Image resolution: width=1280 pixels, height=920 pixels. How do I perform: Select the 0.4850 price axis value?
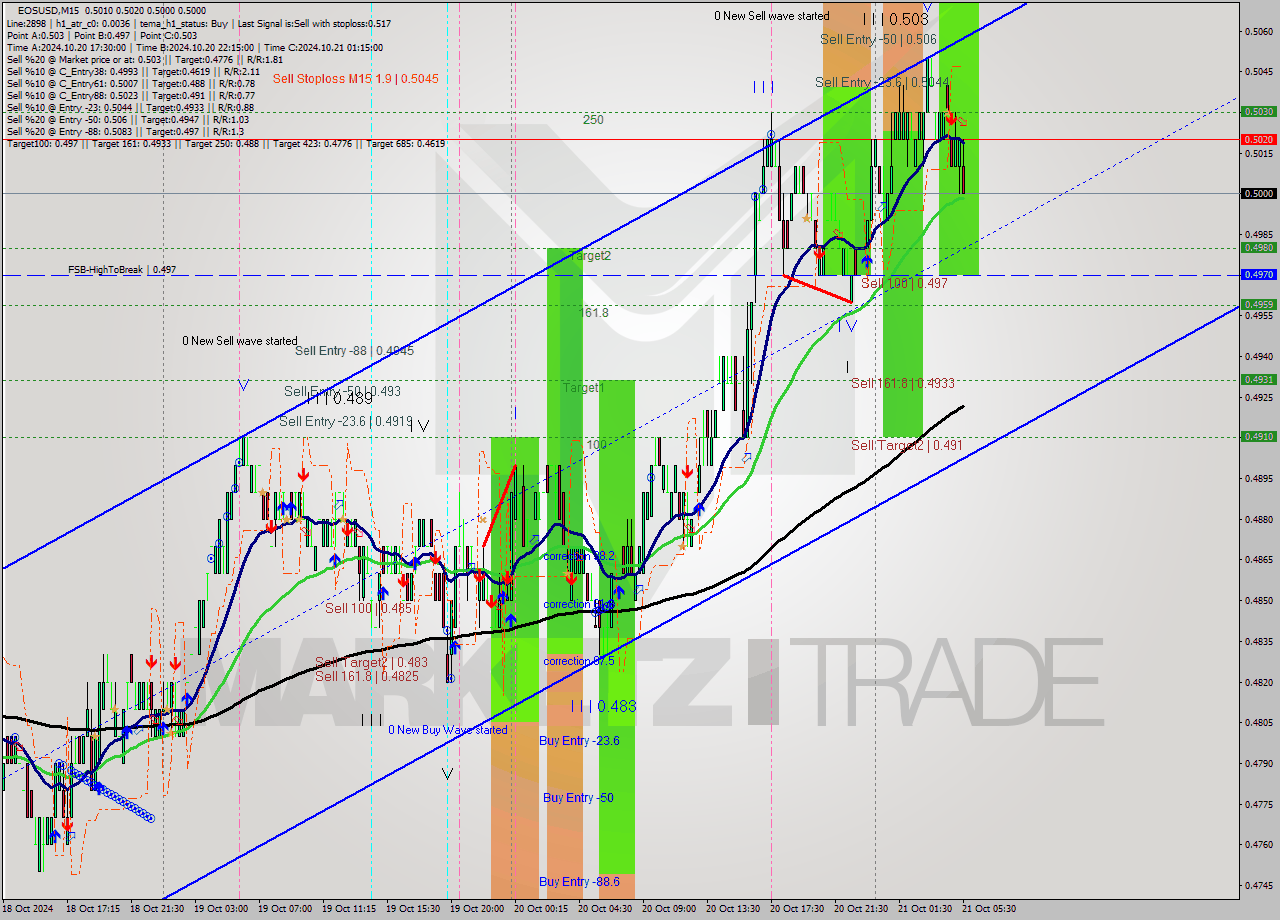pyautogui.click(x=1259, y=600)
